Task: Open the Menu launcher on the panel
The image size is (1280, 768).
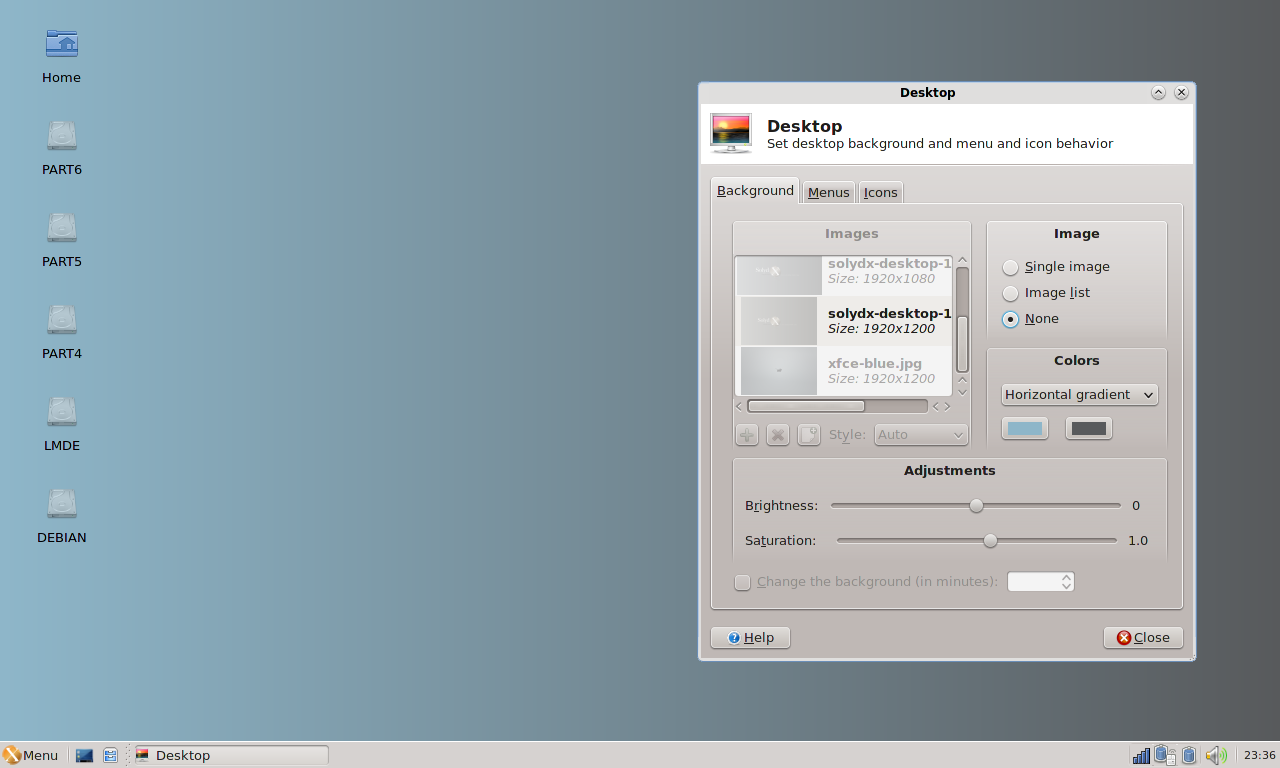Action: click(x=31, y=755)
